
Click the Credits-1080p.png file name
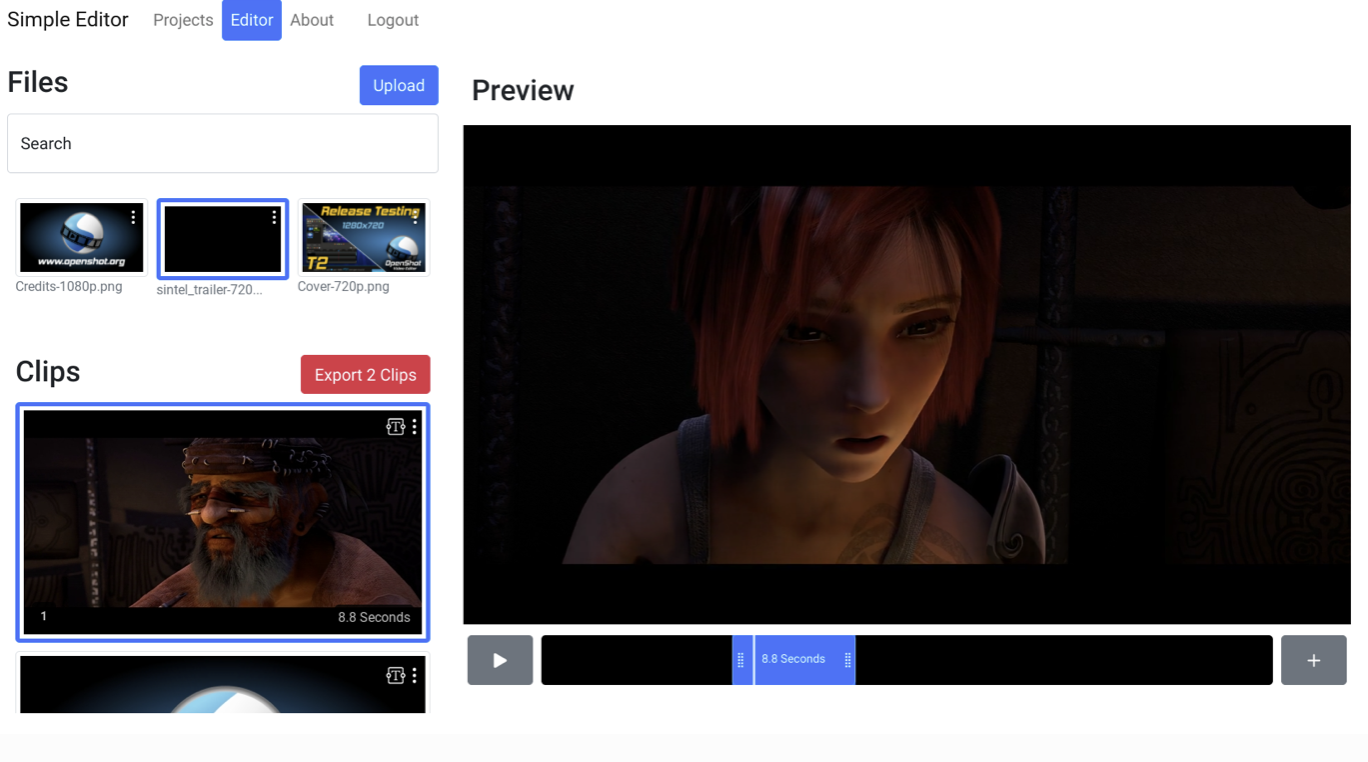click(69, 287)
